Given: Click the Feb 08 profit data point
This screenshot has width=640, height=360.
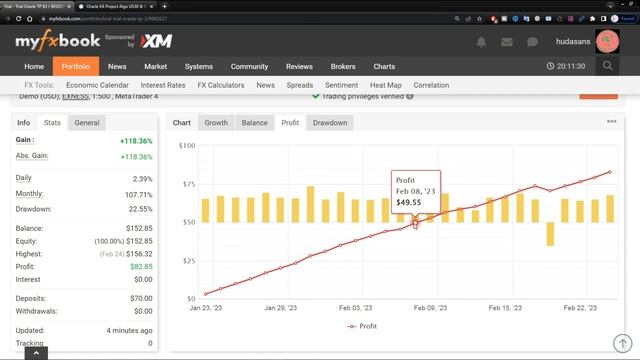Looking at the screenshot, I should (x=415, y=223).
